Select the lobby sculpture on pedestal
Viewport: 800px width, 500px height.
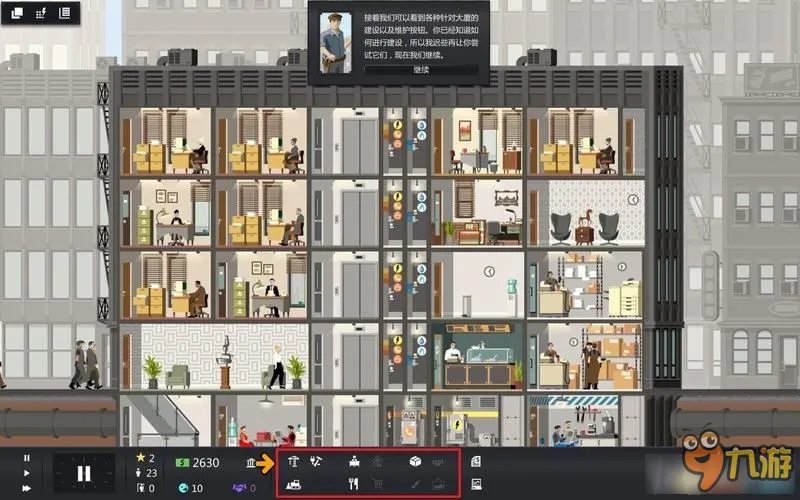click(225, 363)
